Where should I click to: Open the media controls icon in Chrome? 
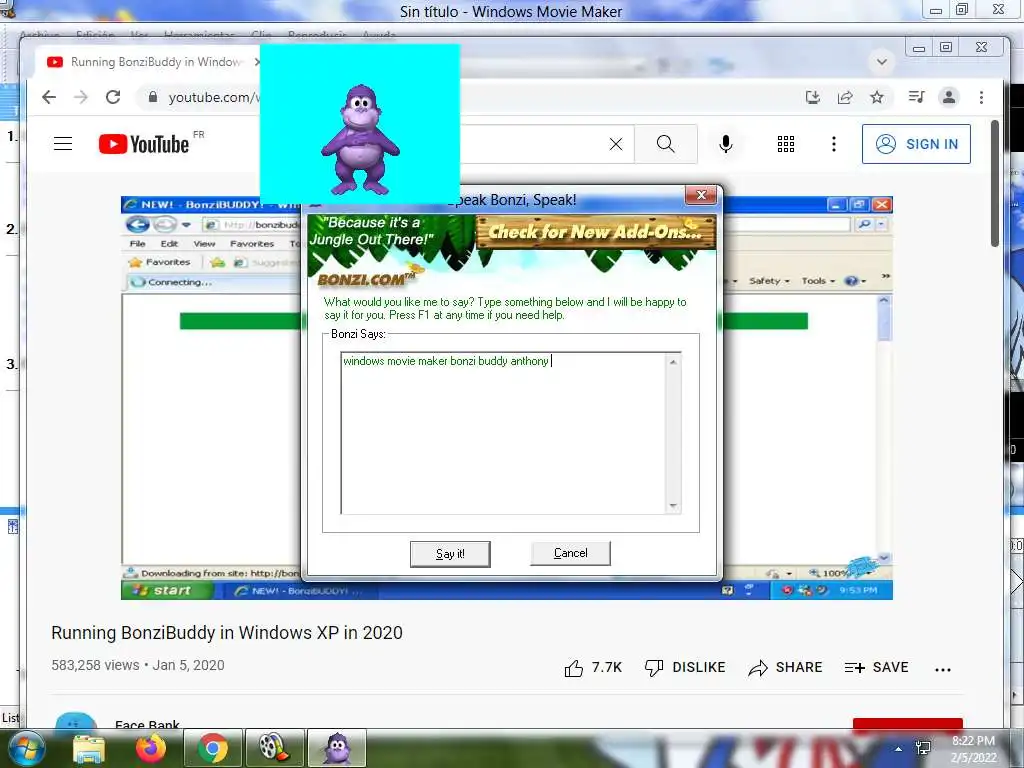[x=916, y=97]
